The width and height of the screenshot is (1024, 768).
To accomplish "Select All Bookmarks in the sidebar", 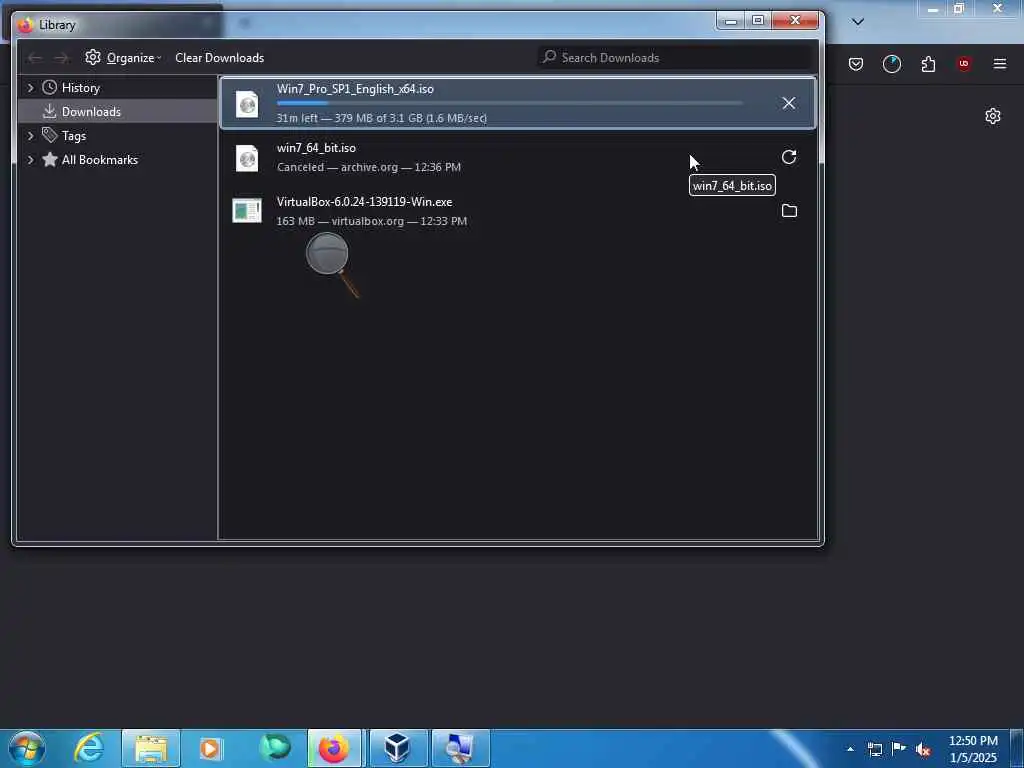I will (99, 160).
